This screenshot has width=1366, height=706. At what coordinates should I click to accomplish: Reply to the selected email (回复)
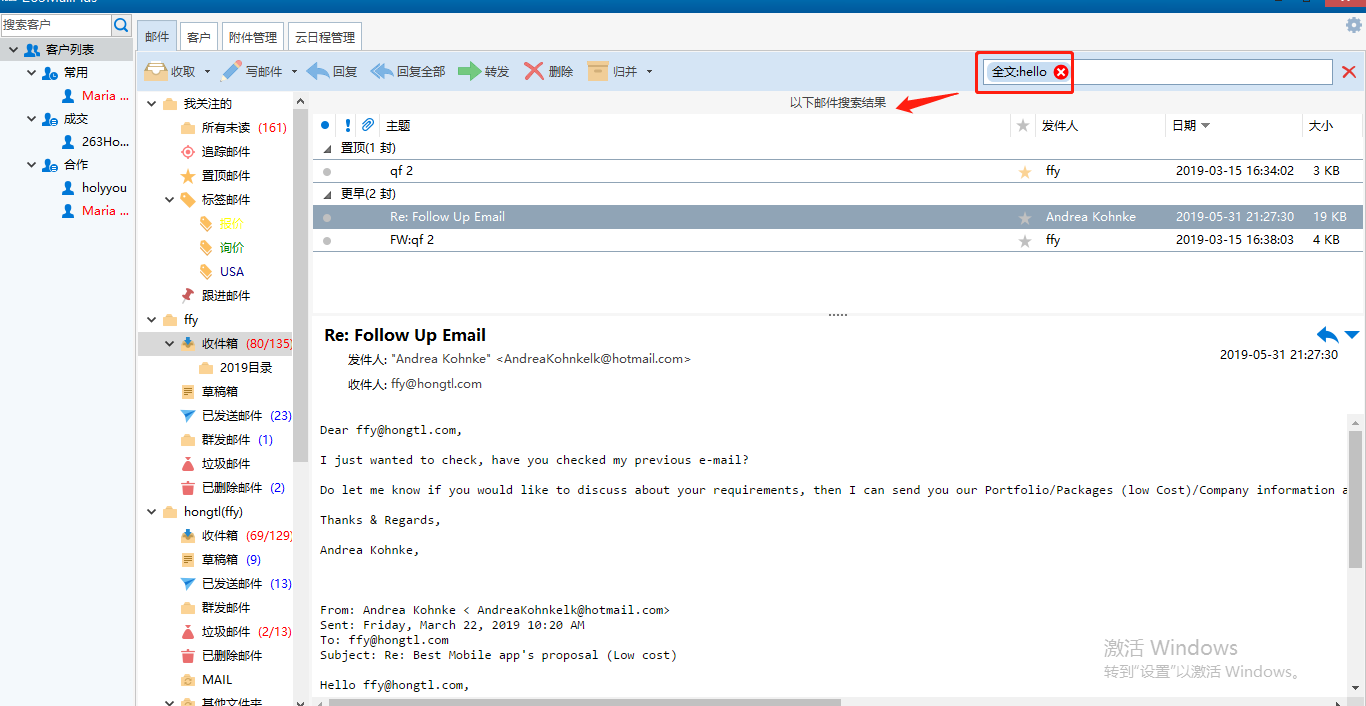(319, 71)
